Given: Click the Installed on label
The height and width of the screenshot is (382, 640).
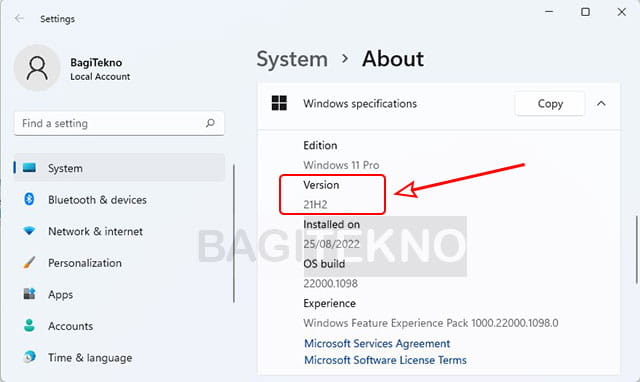Looking at the screenshot, I should (331, 224).
